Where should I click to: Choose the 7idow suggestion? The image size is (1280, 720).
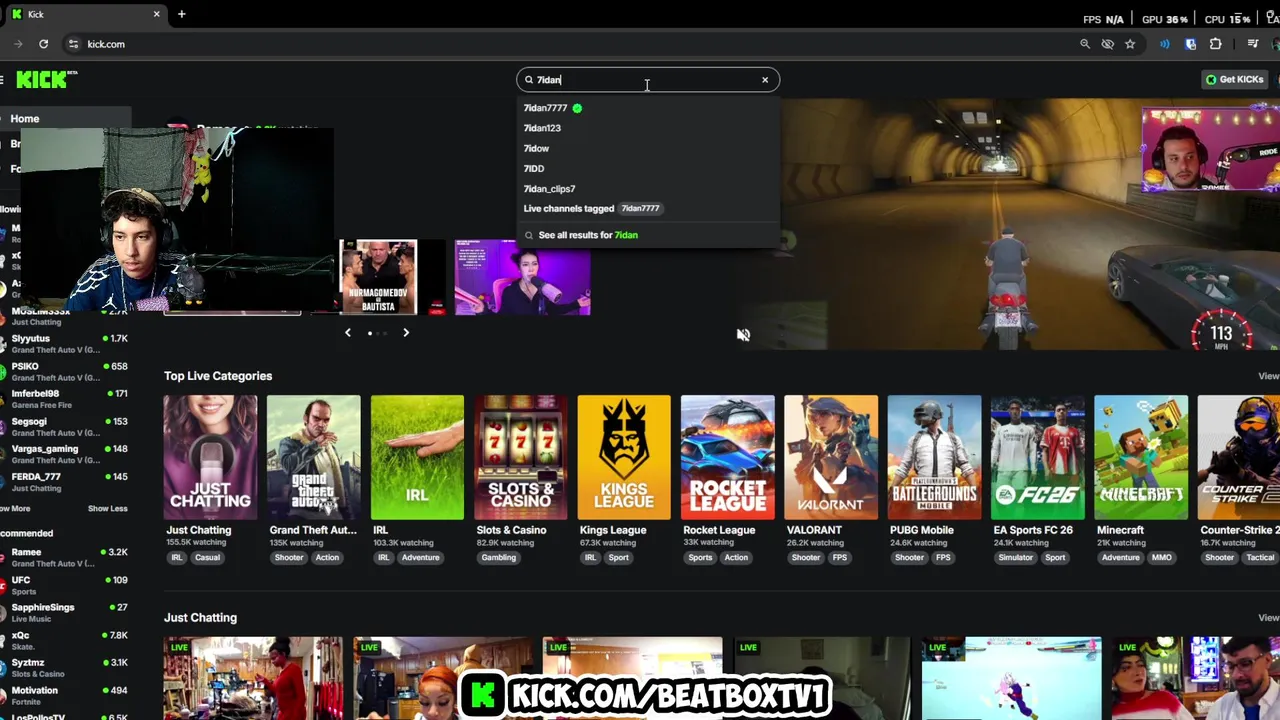pyautogui.click(x=648, y=148)
